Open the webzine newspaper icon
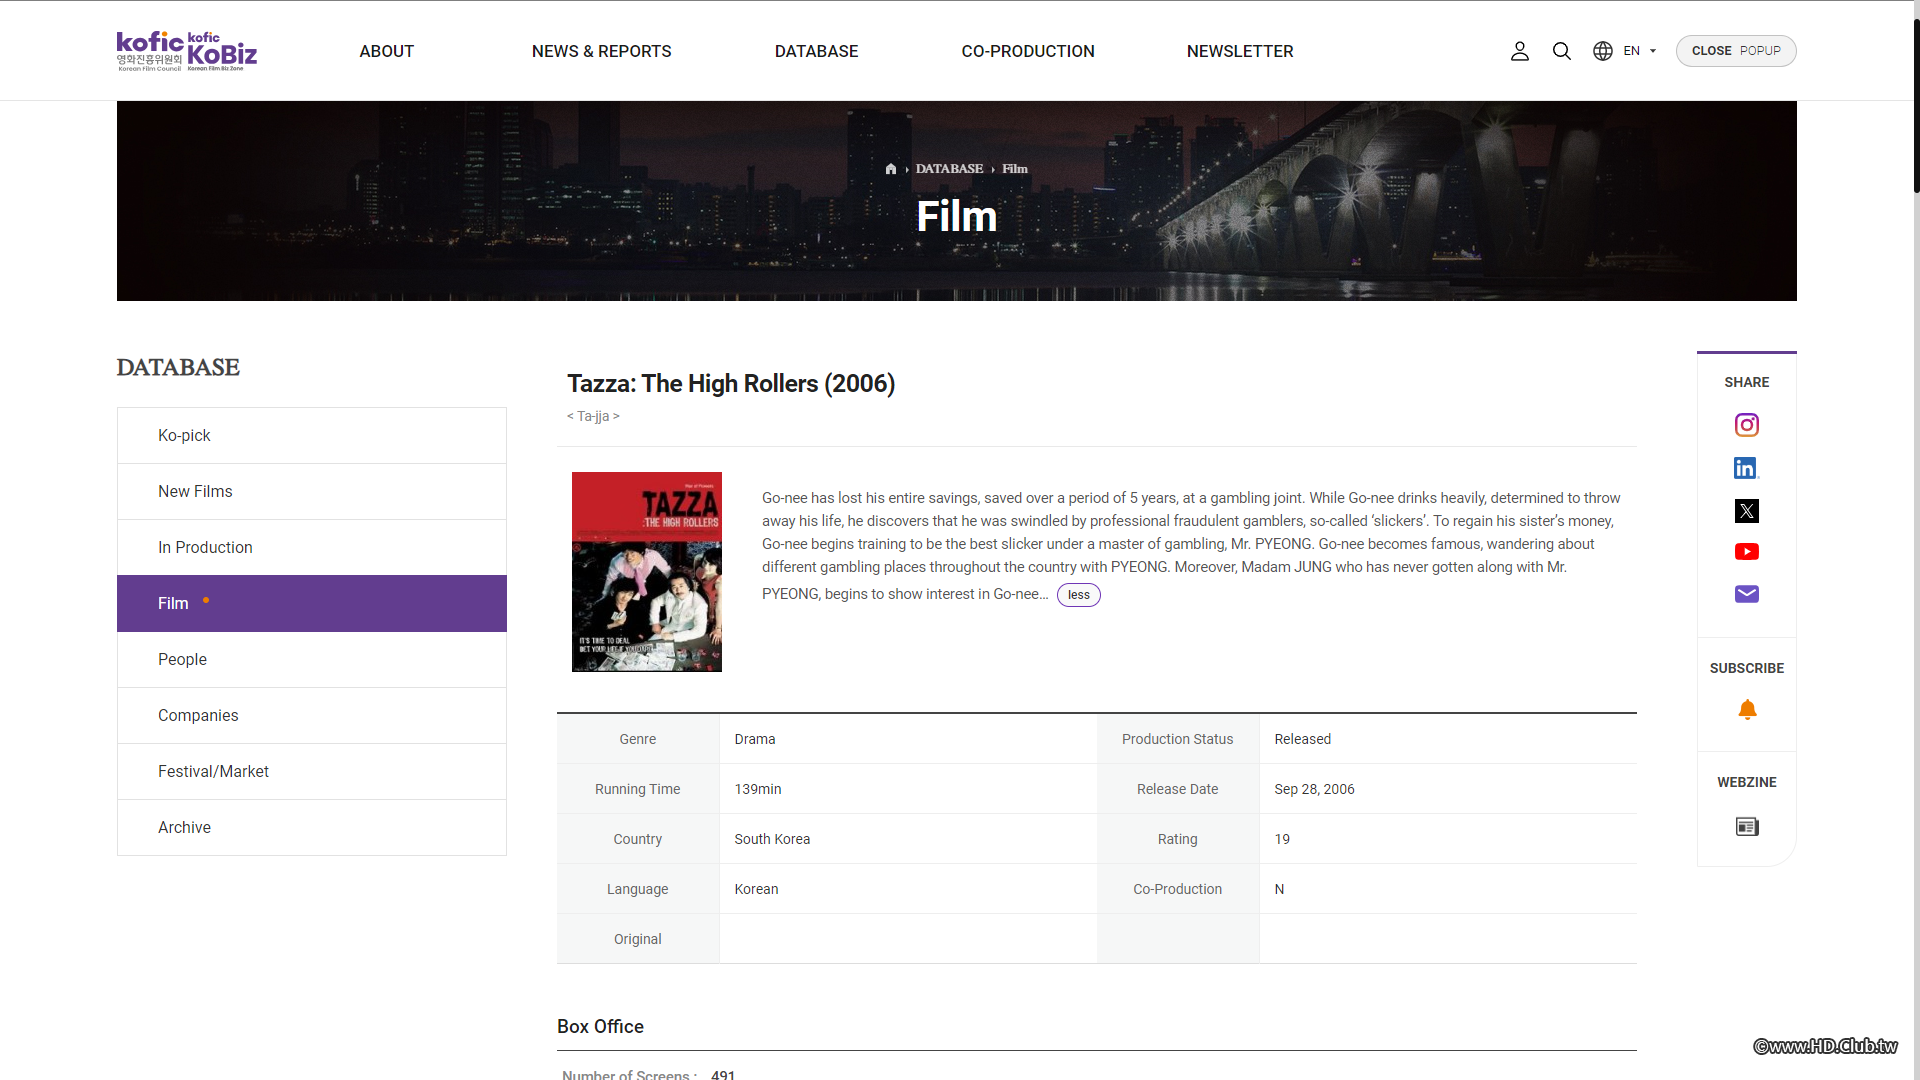The image size is (1920, 1080). [1746, 826]
